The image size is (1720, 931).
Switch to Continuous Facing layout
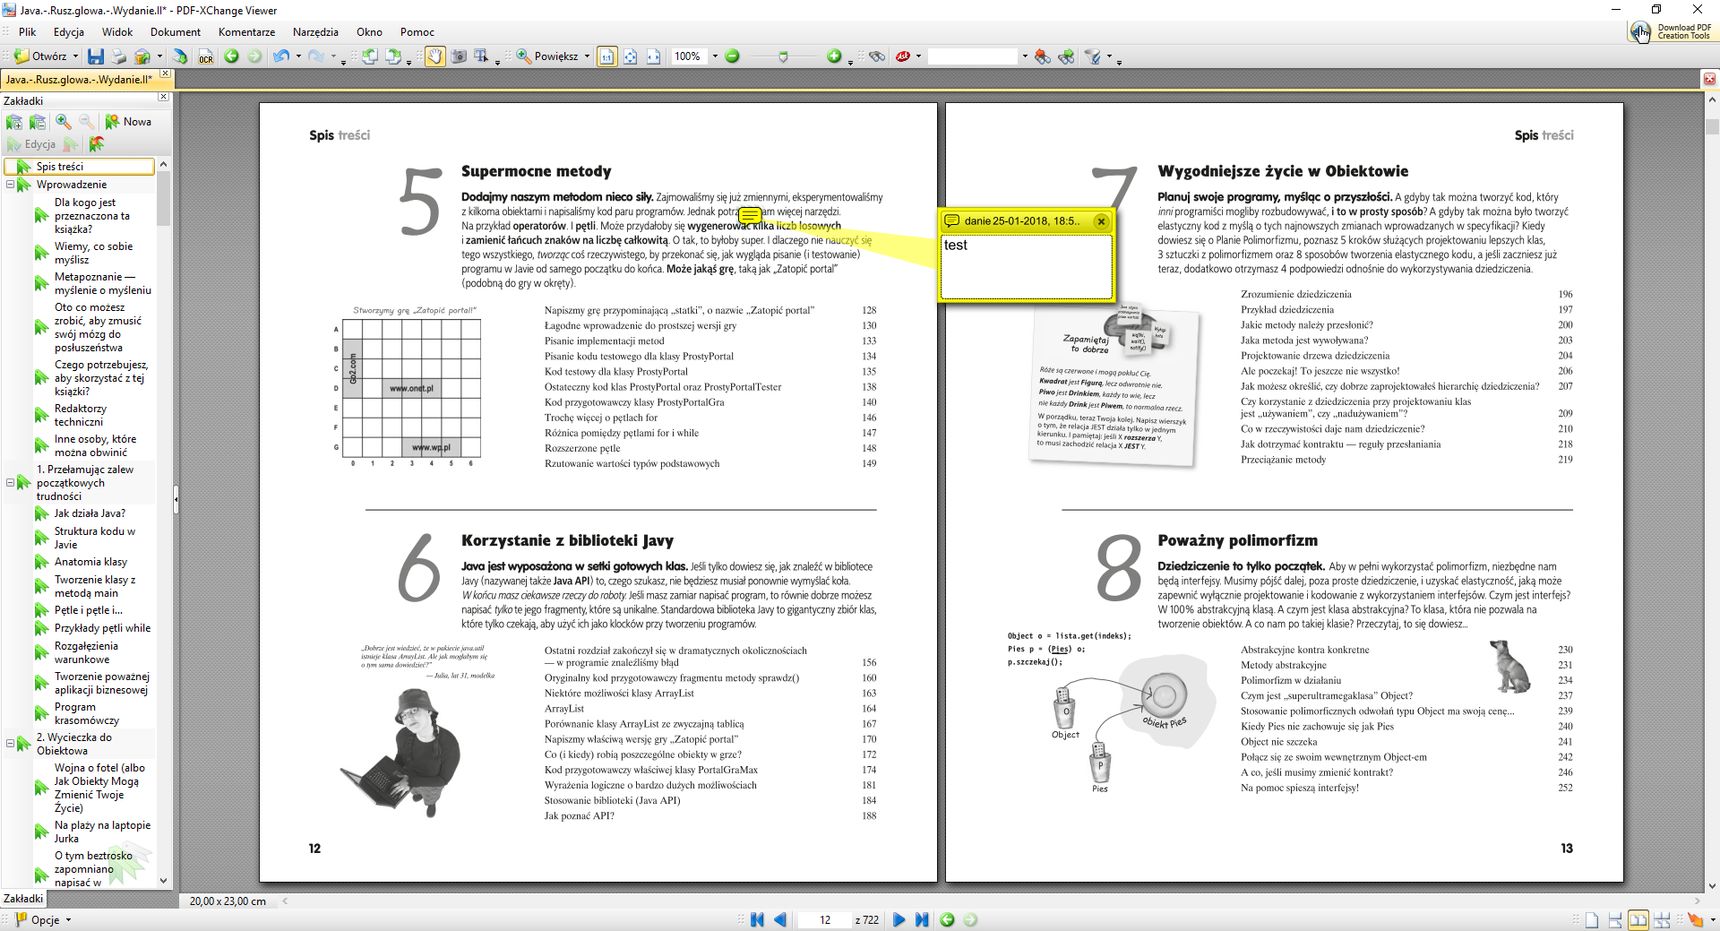coord(1662,919)
